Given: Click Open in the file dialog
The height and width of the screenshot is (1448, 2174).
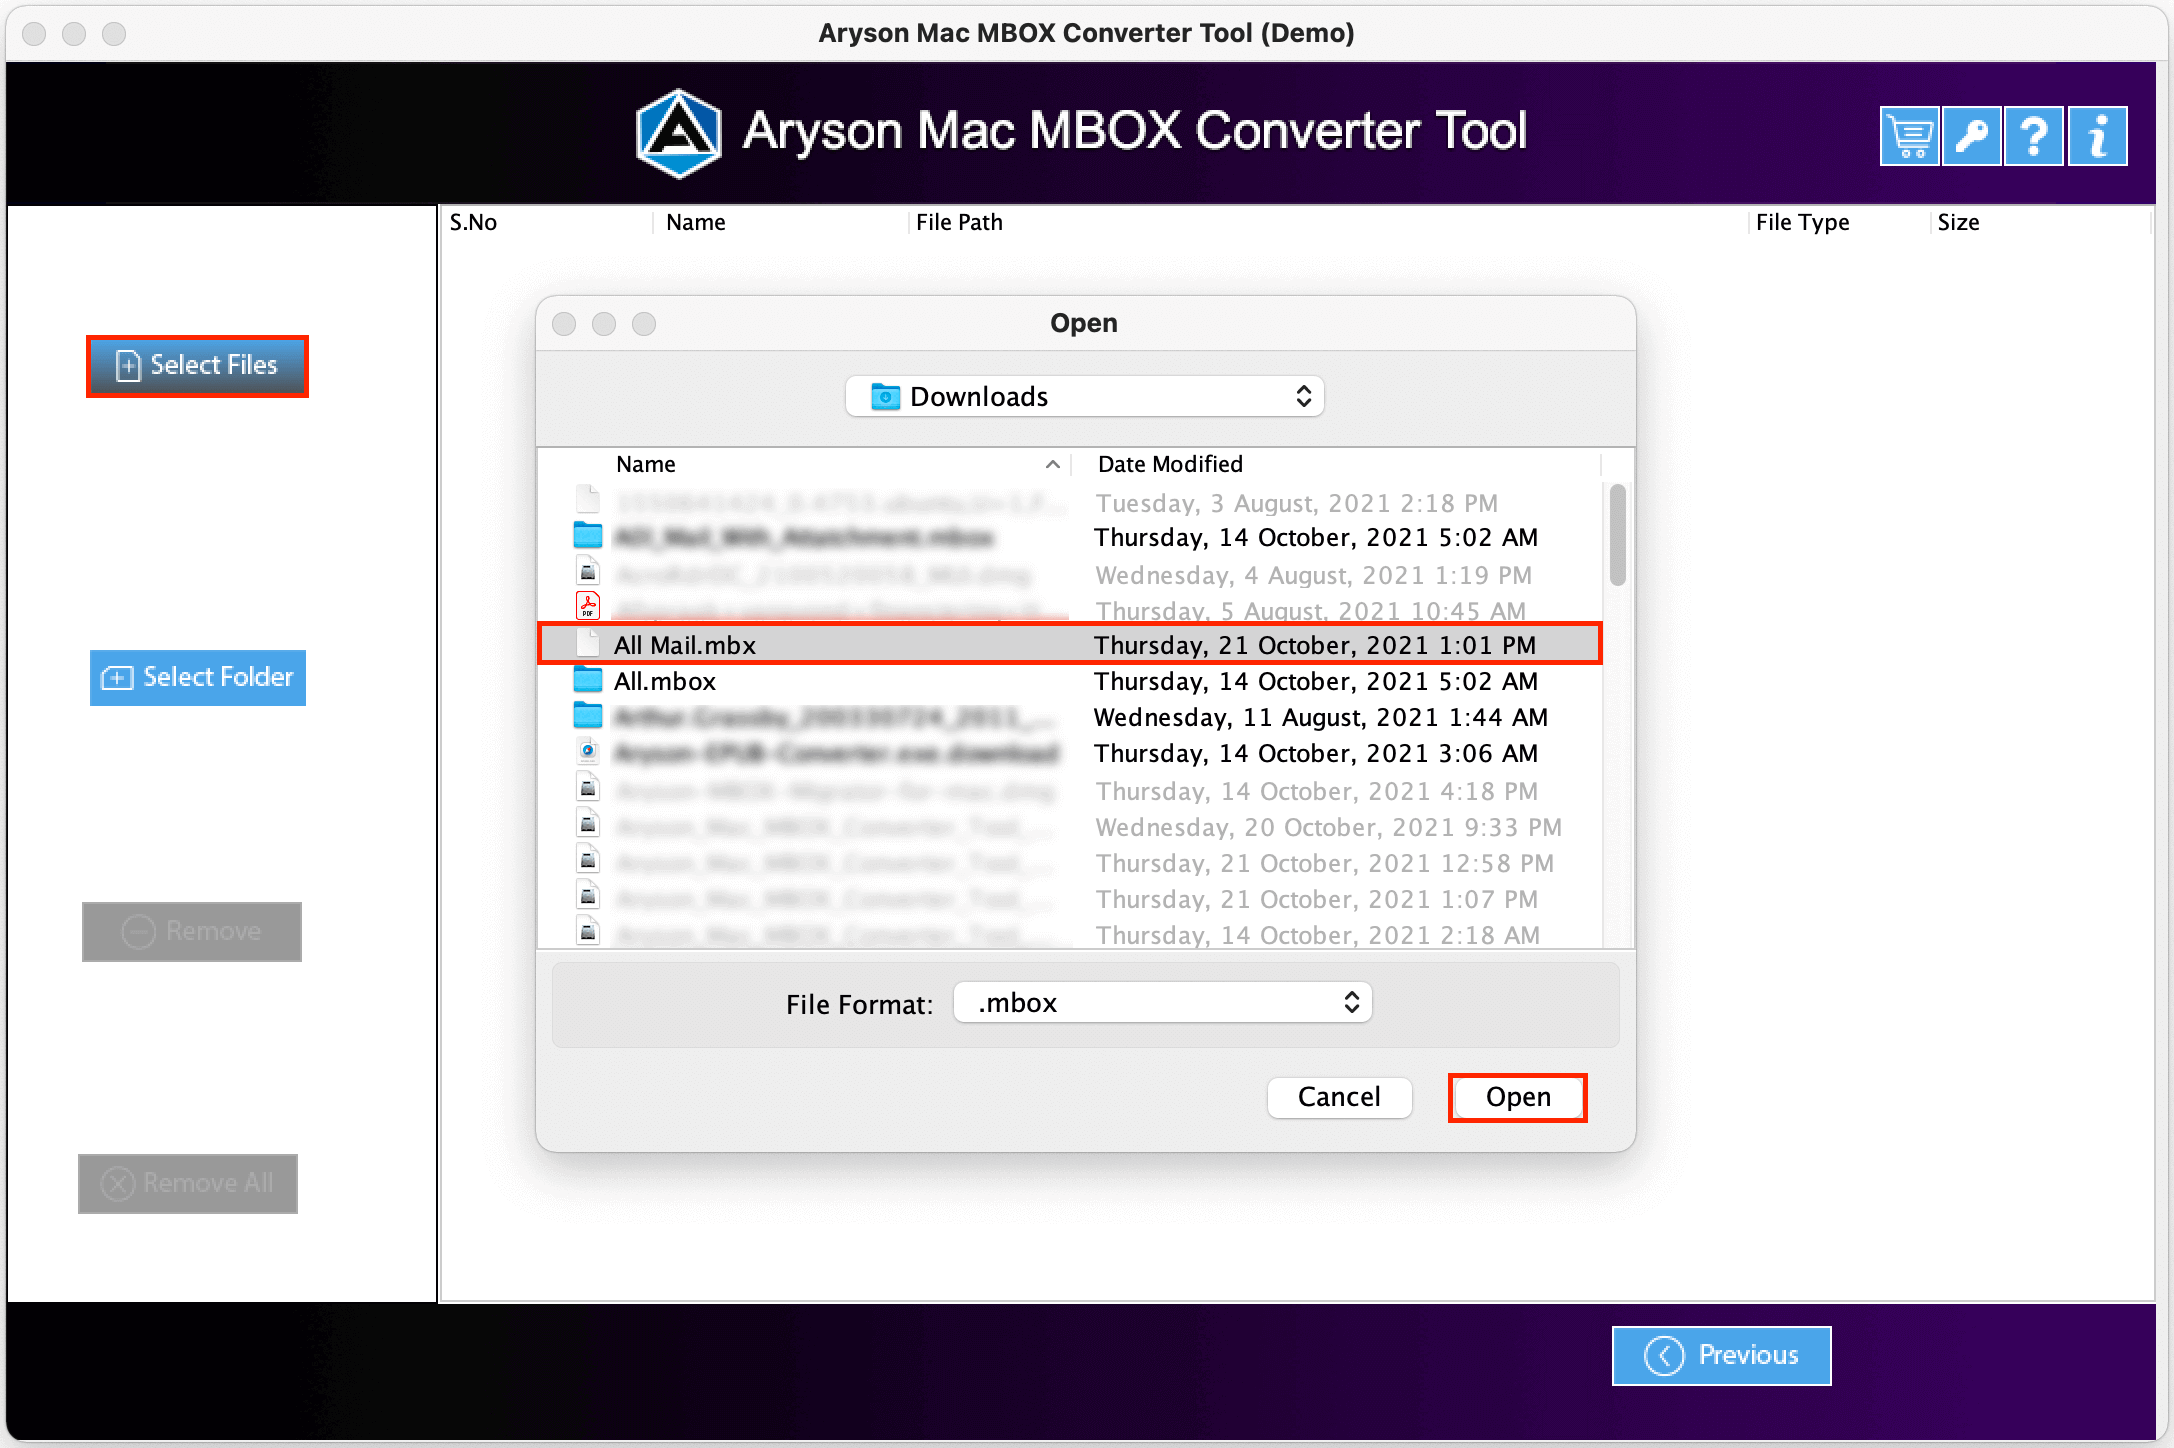Looking at the screenshot, I should point(1518,1098).
